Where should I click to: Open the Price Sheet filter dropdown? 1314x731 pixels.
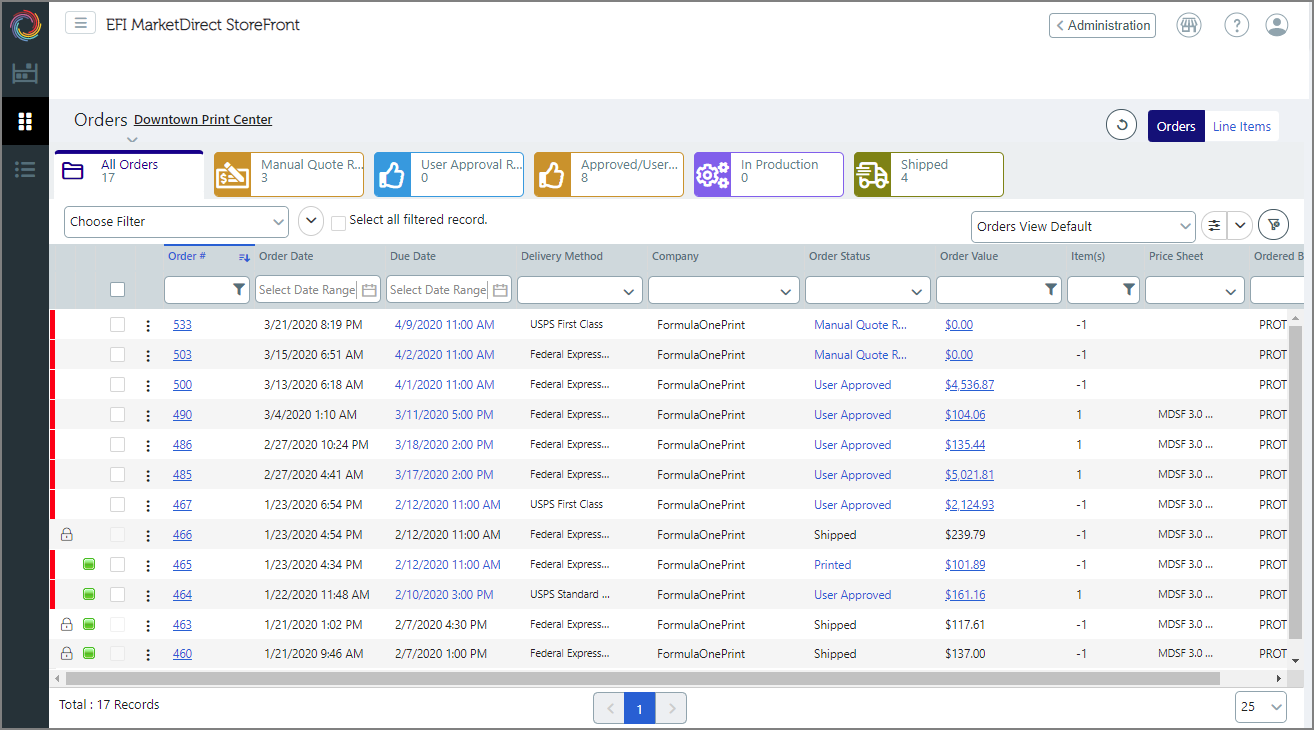(x=1195, y=290)
